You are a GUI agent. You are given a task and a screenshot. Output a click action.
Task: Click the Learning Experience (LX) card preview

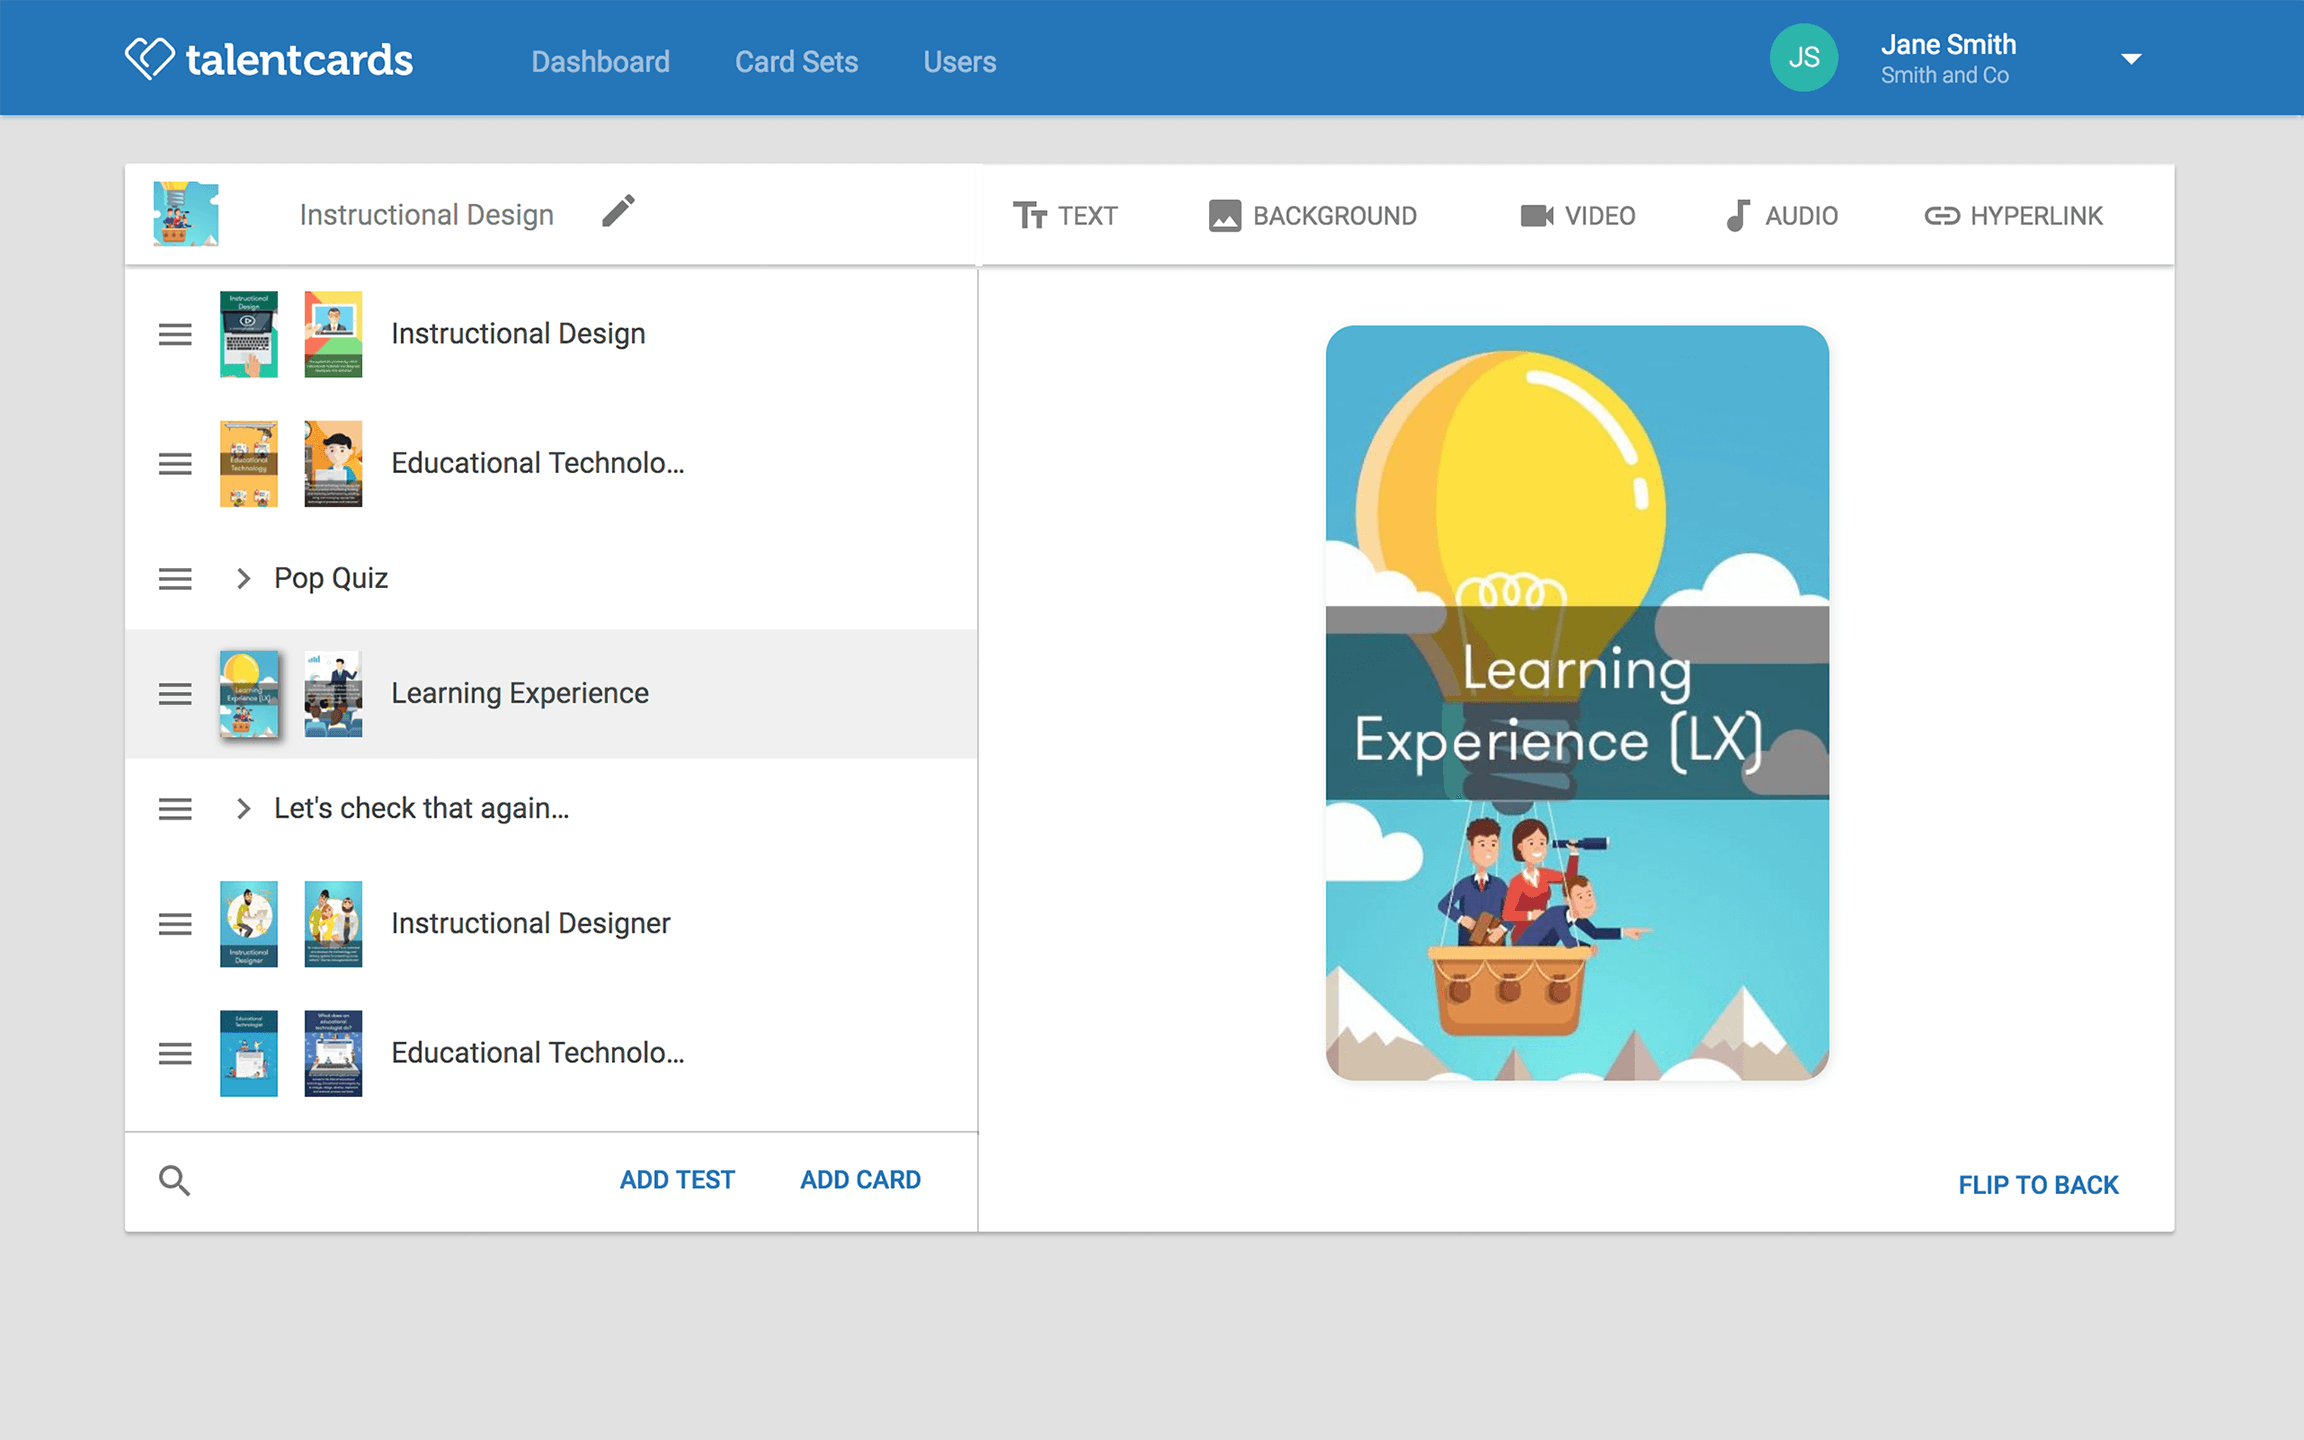tap(1577, 703)
